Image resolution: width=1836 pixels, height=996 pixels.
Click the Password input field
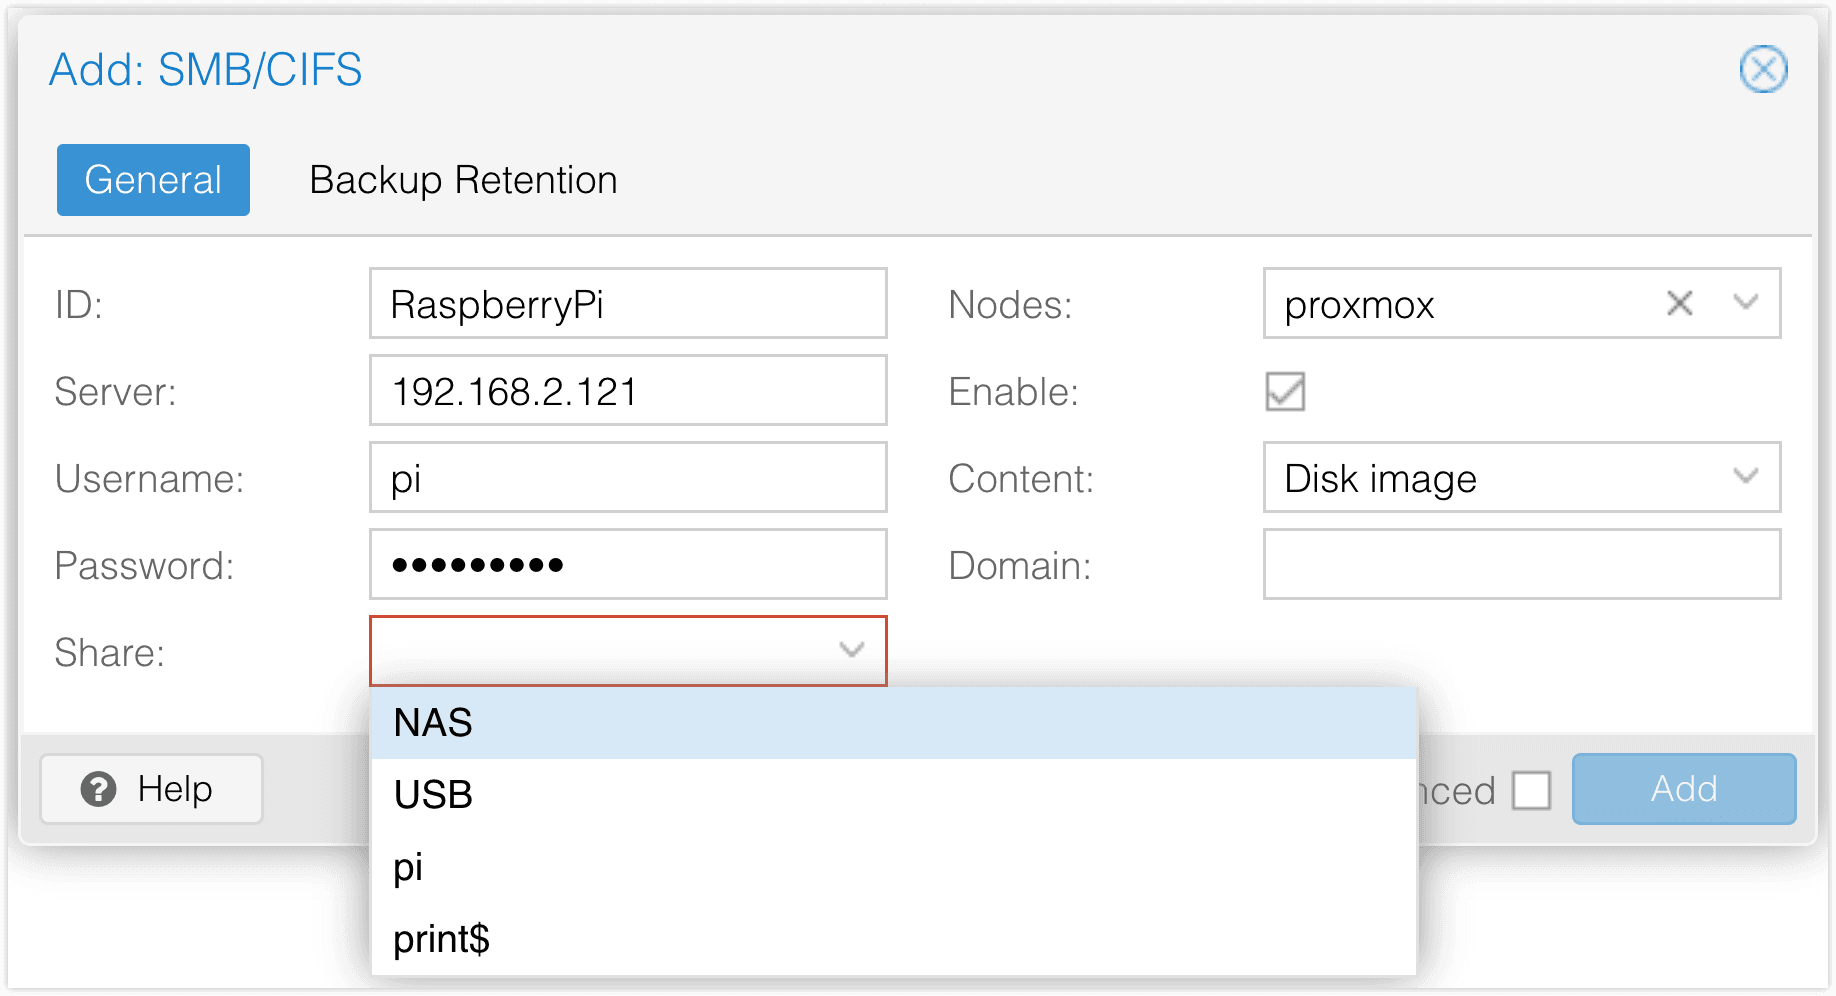(627, 565)
